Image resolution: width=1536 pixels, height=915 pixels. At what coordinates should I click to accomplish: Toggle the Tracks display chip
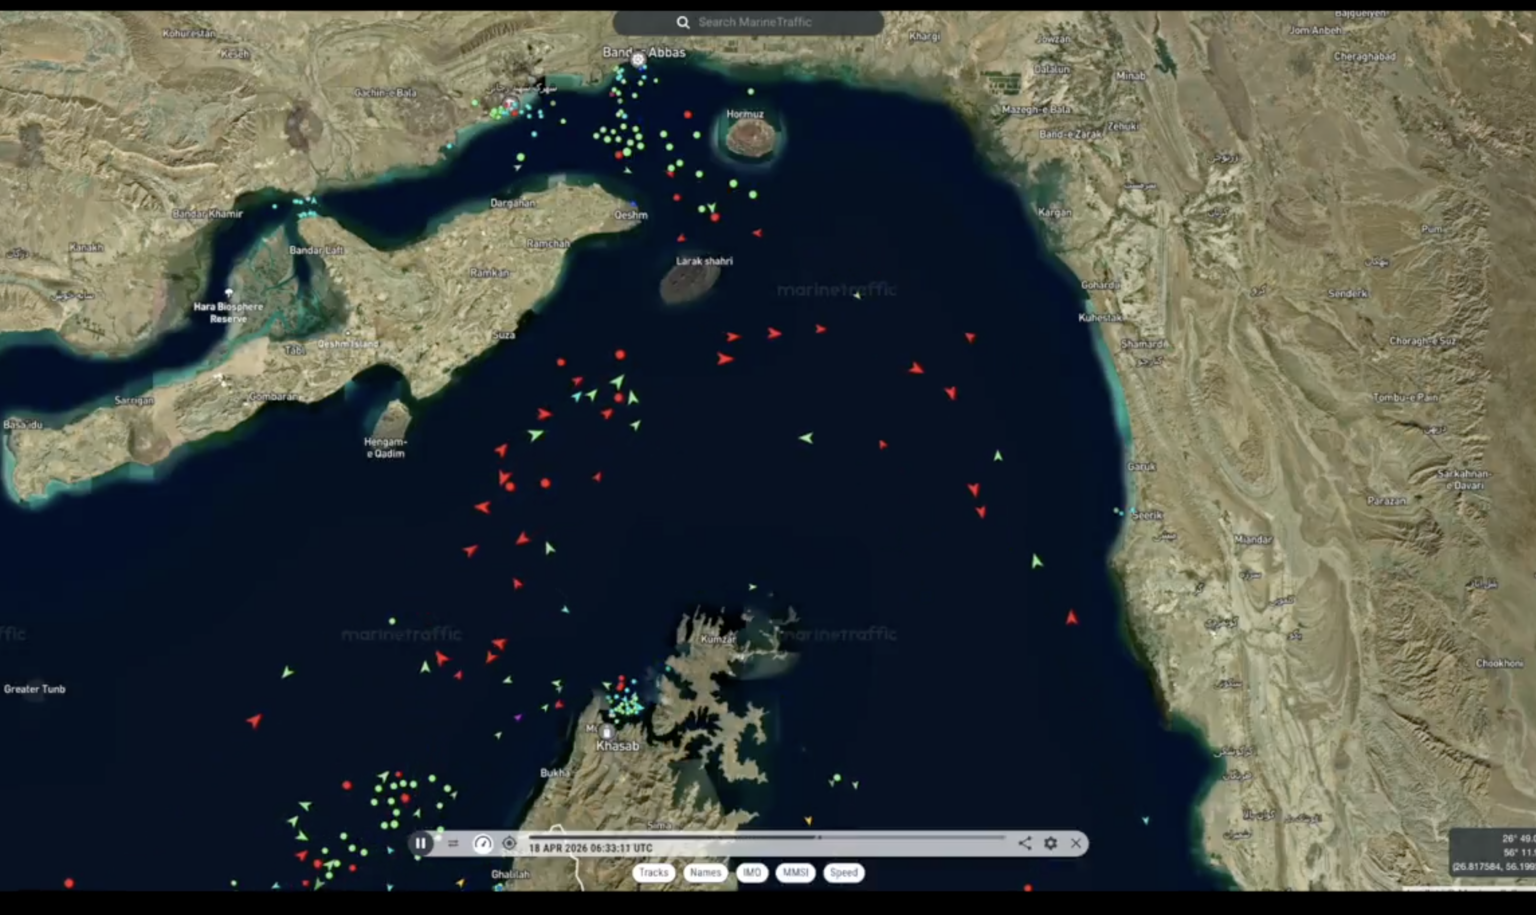[x=653, y=872]
